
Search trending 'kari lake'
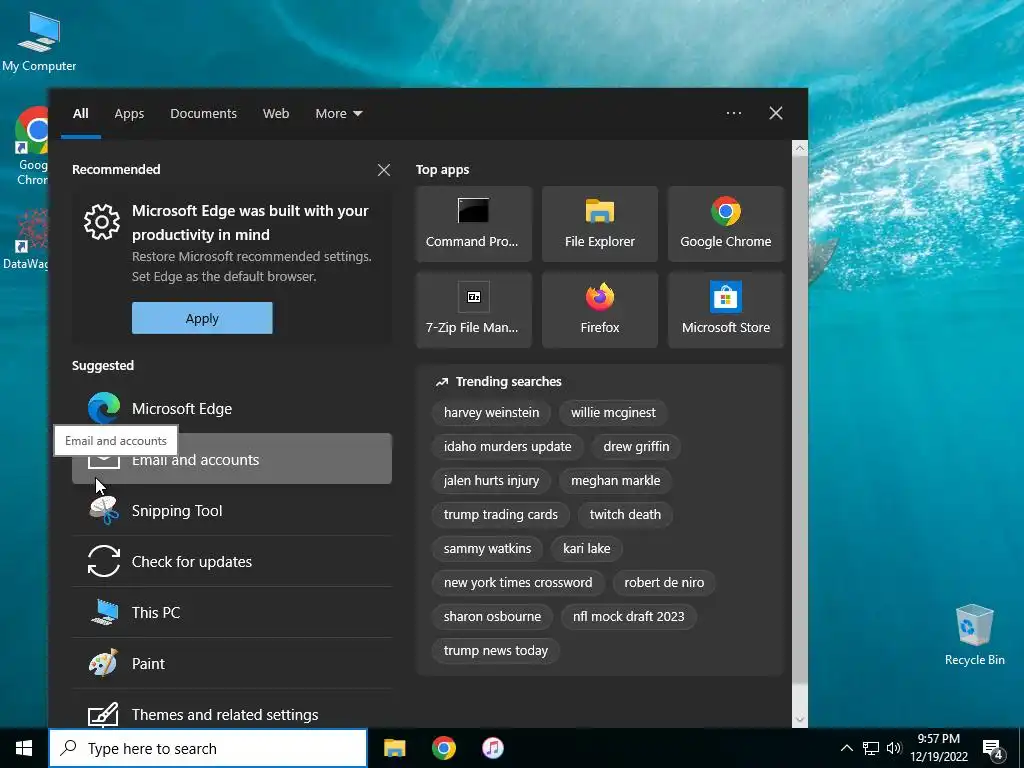586,548
